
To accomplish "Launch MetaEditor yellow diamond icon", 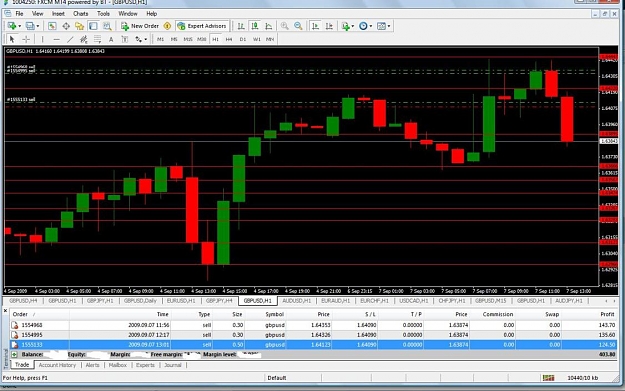I will (x=167, y=26).
